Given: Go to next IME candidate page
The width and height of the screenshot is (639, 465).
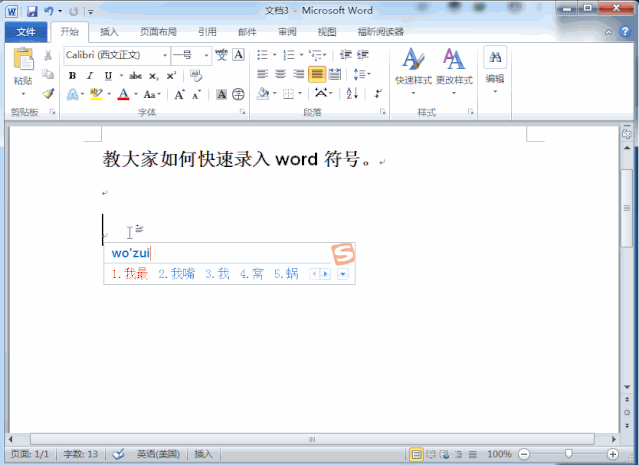Looking at the screenshot, I should [x=325, y=274].
